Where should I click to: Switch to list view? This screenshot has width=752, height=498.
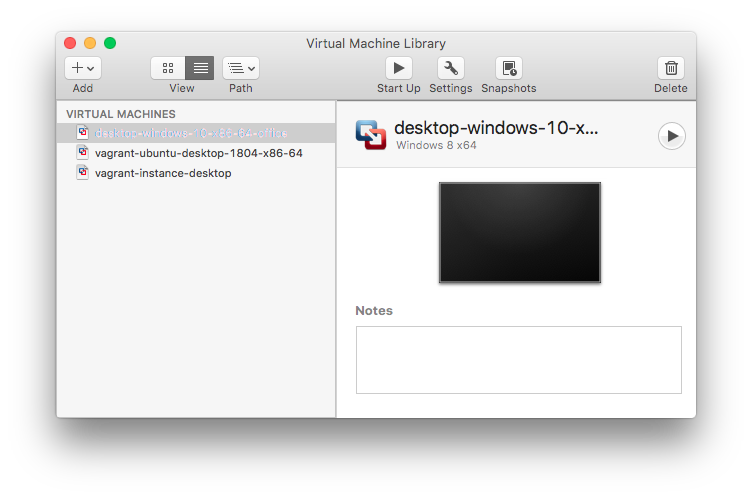tap(200, 68)
